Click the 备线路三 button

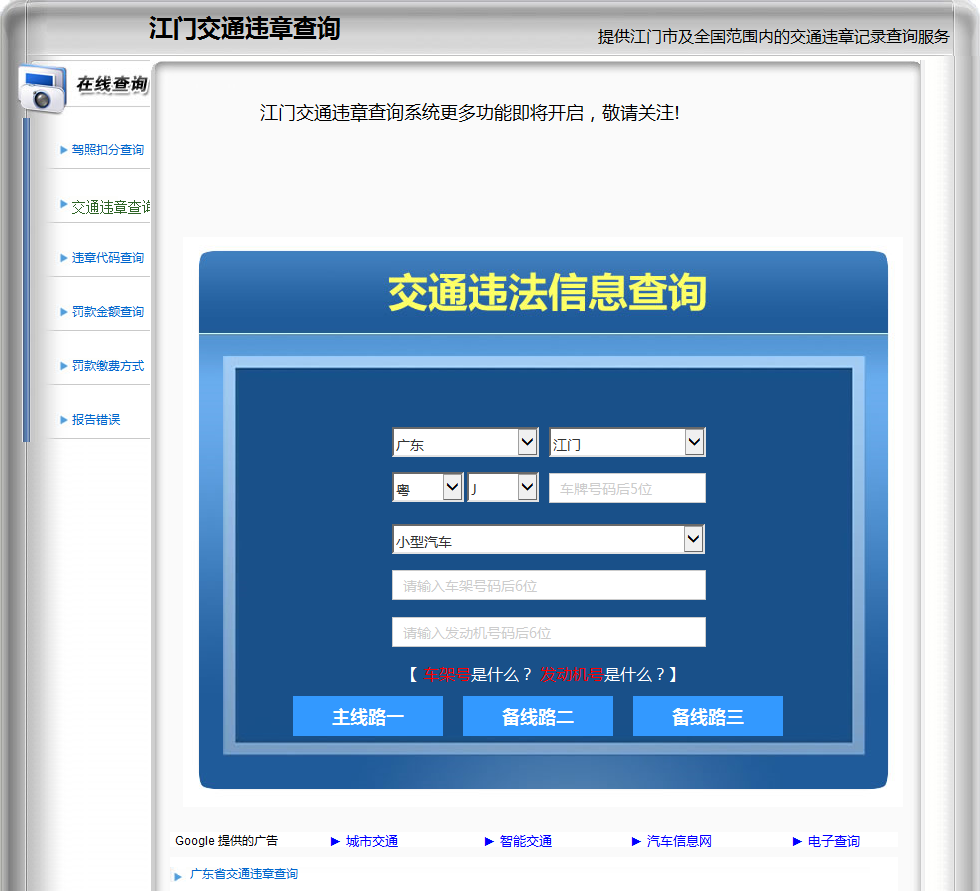(x=708, y=716)
